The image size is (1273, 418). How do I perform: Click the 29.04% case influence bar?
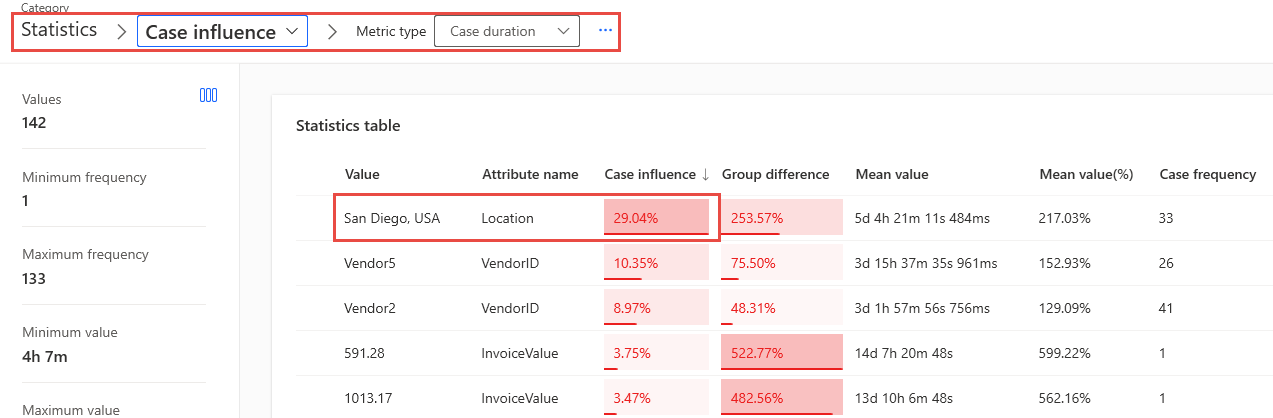(656, 218)
